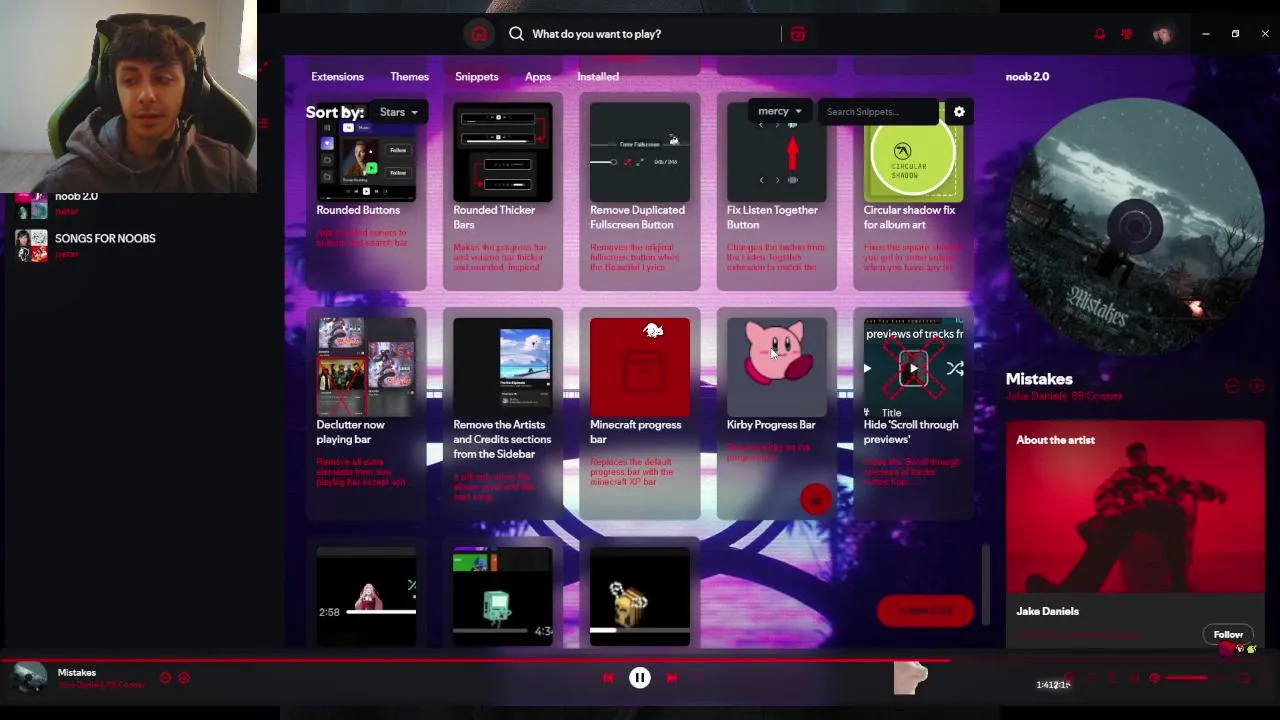Click volume speaker icon

1155,678
